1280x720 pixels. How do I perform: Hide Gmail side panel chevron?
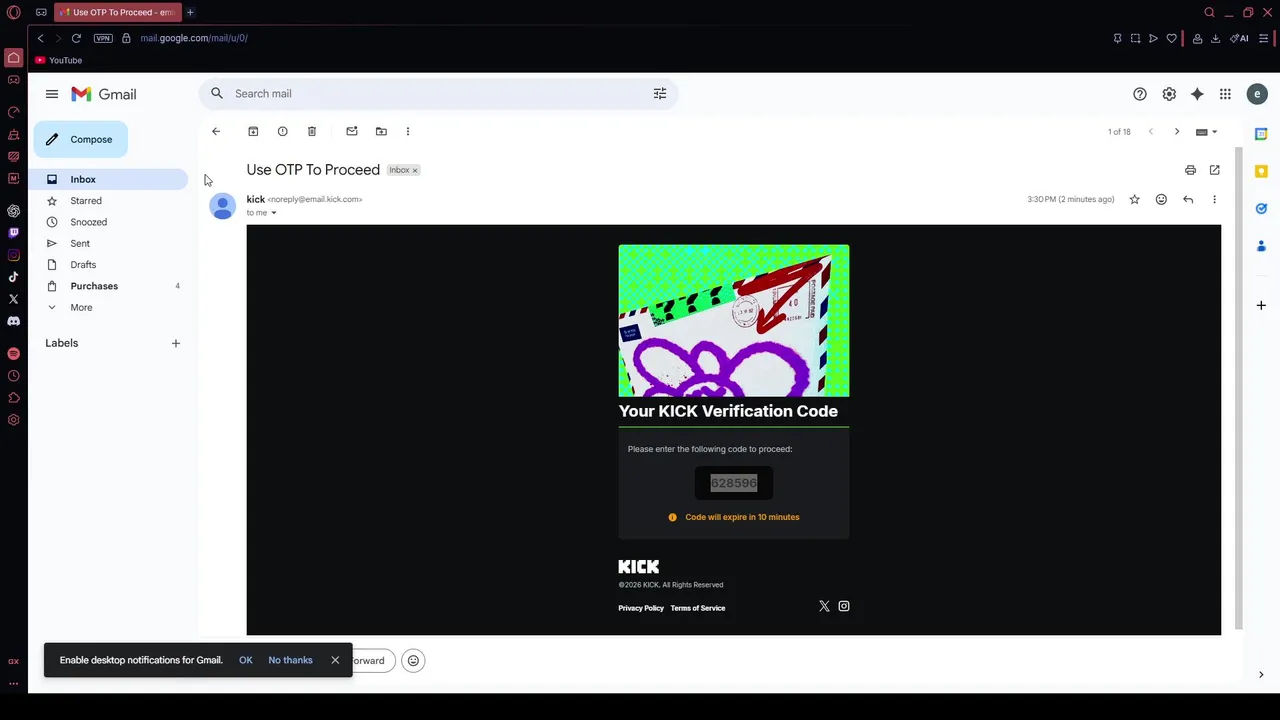point(1261,674)
